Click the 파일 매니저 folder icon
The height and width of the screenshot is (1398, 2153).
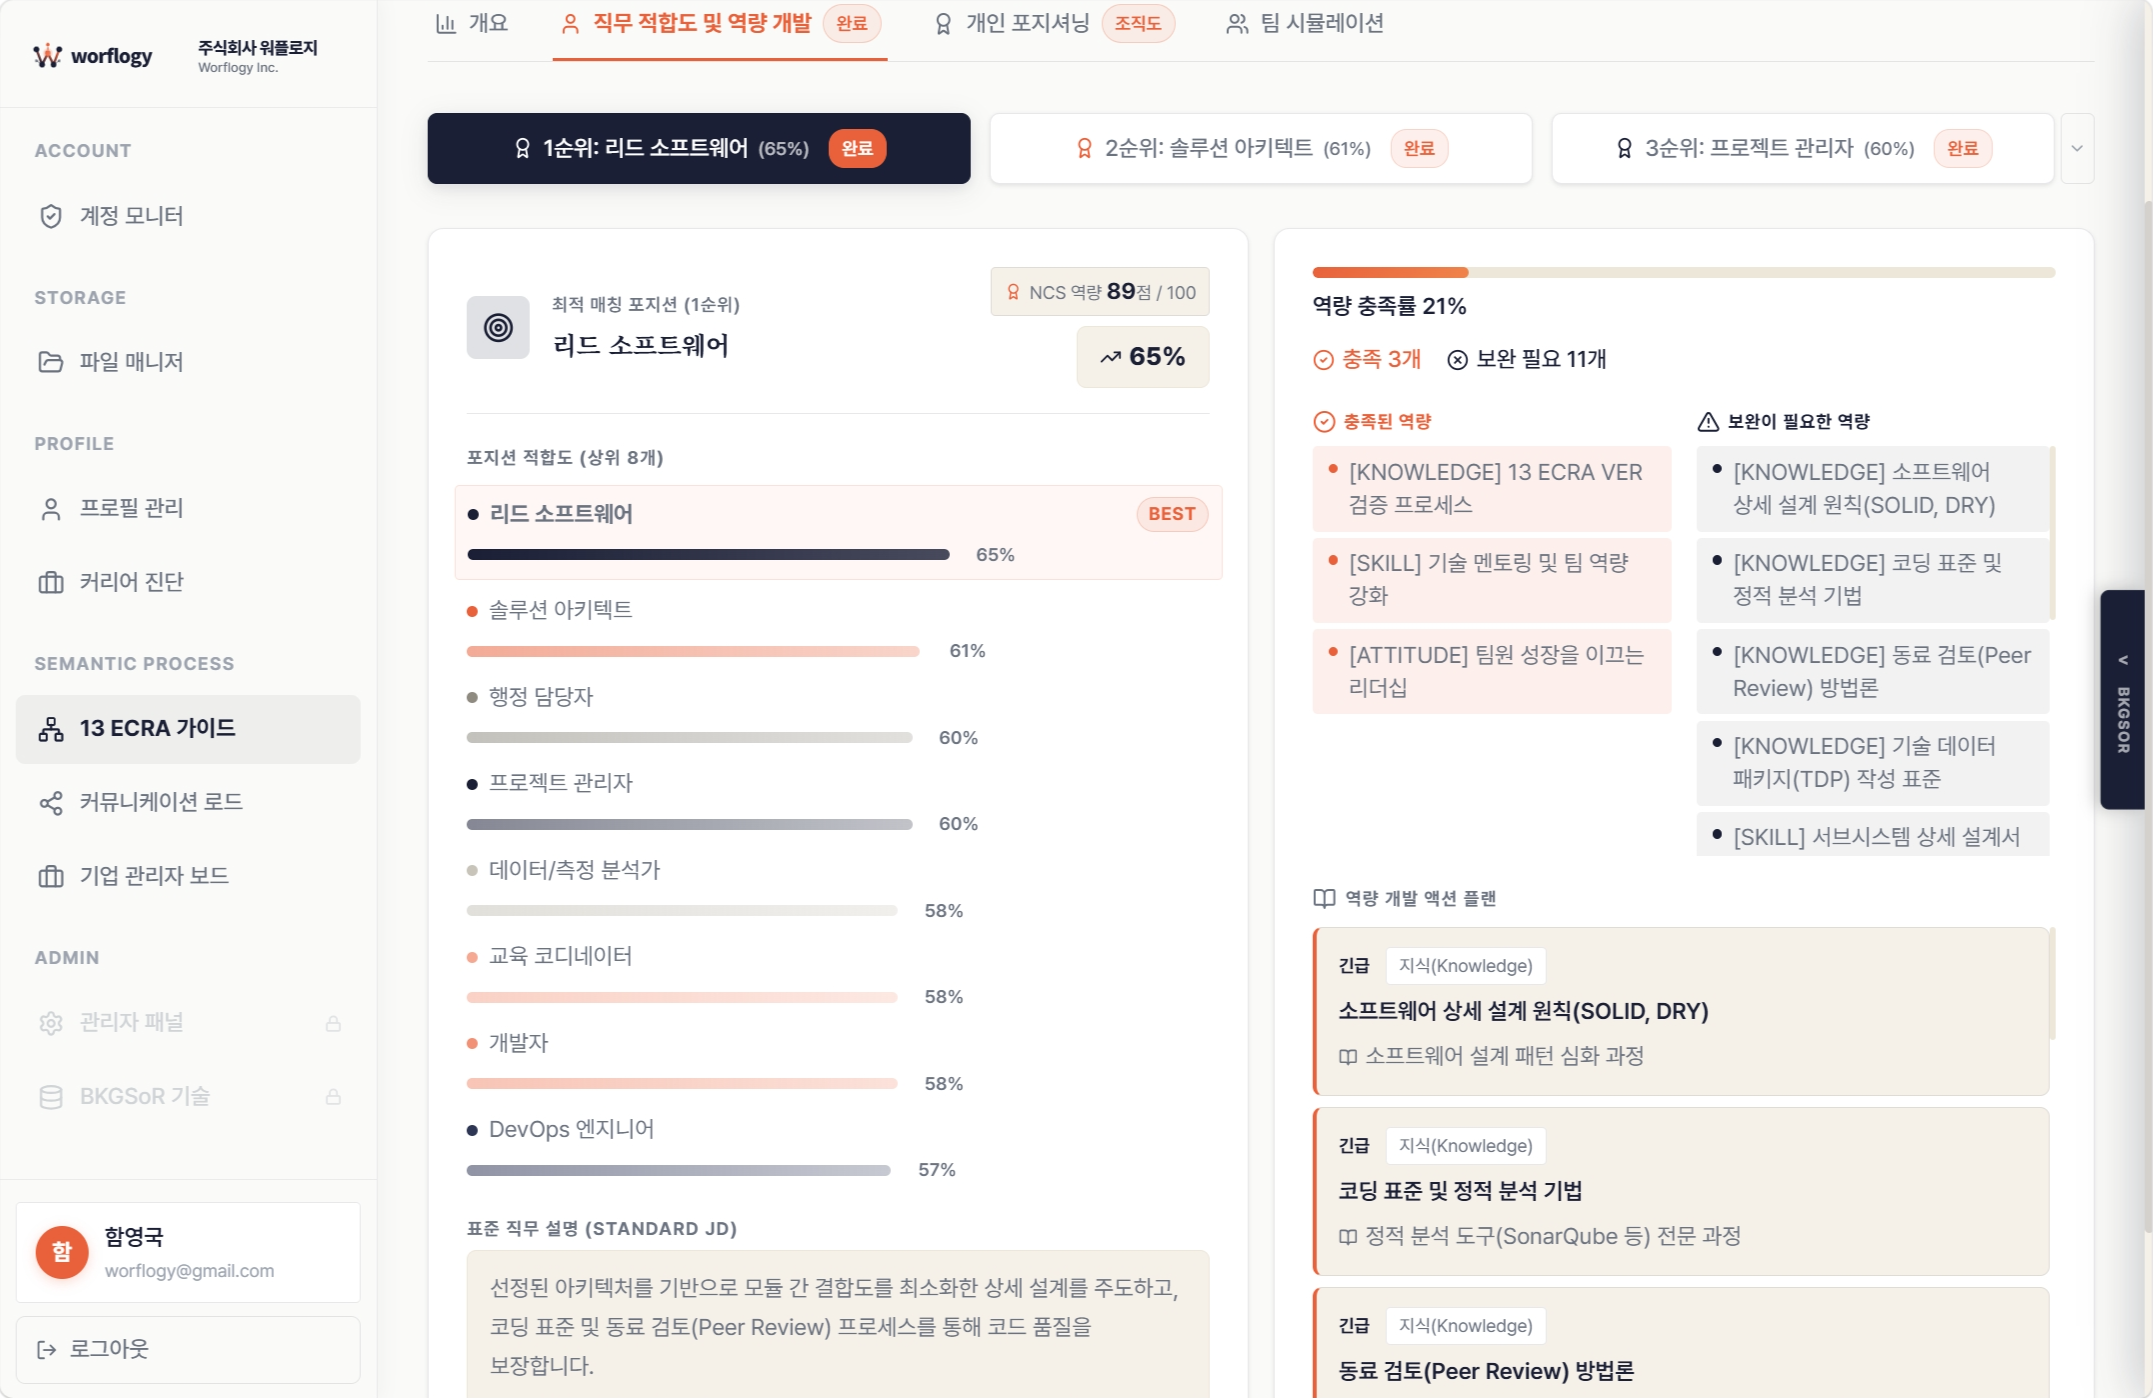coord(51,362)
